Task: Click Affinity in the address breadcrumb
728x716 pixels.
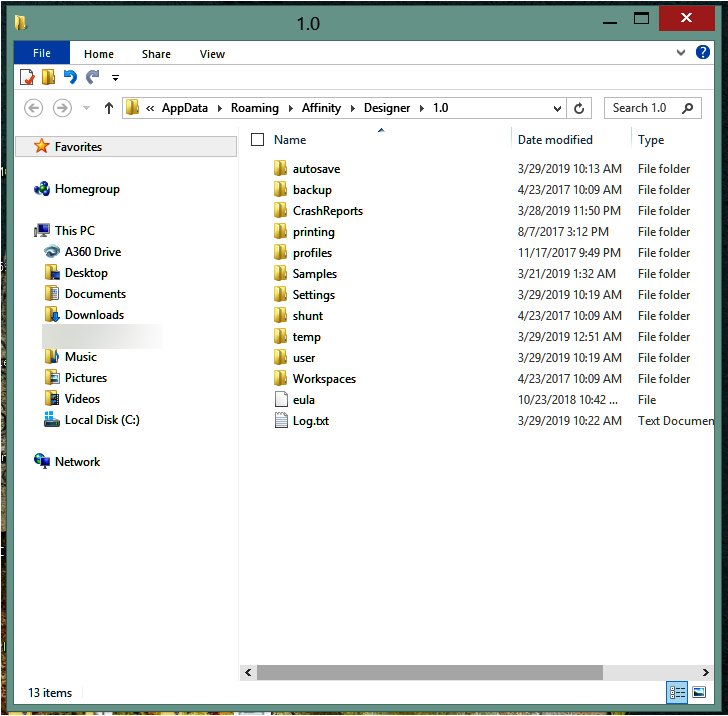Action: click(321, 108)
